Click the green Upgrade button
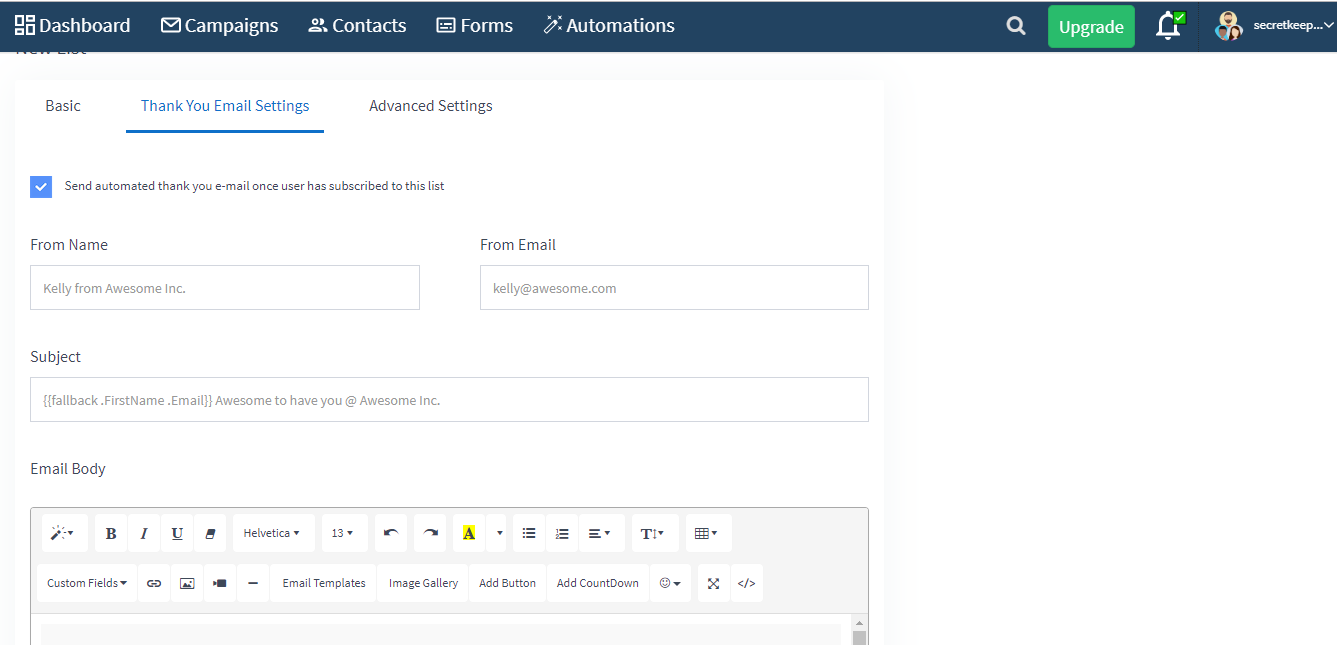 pos(1091,27)
